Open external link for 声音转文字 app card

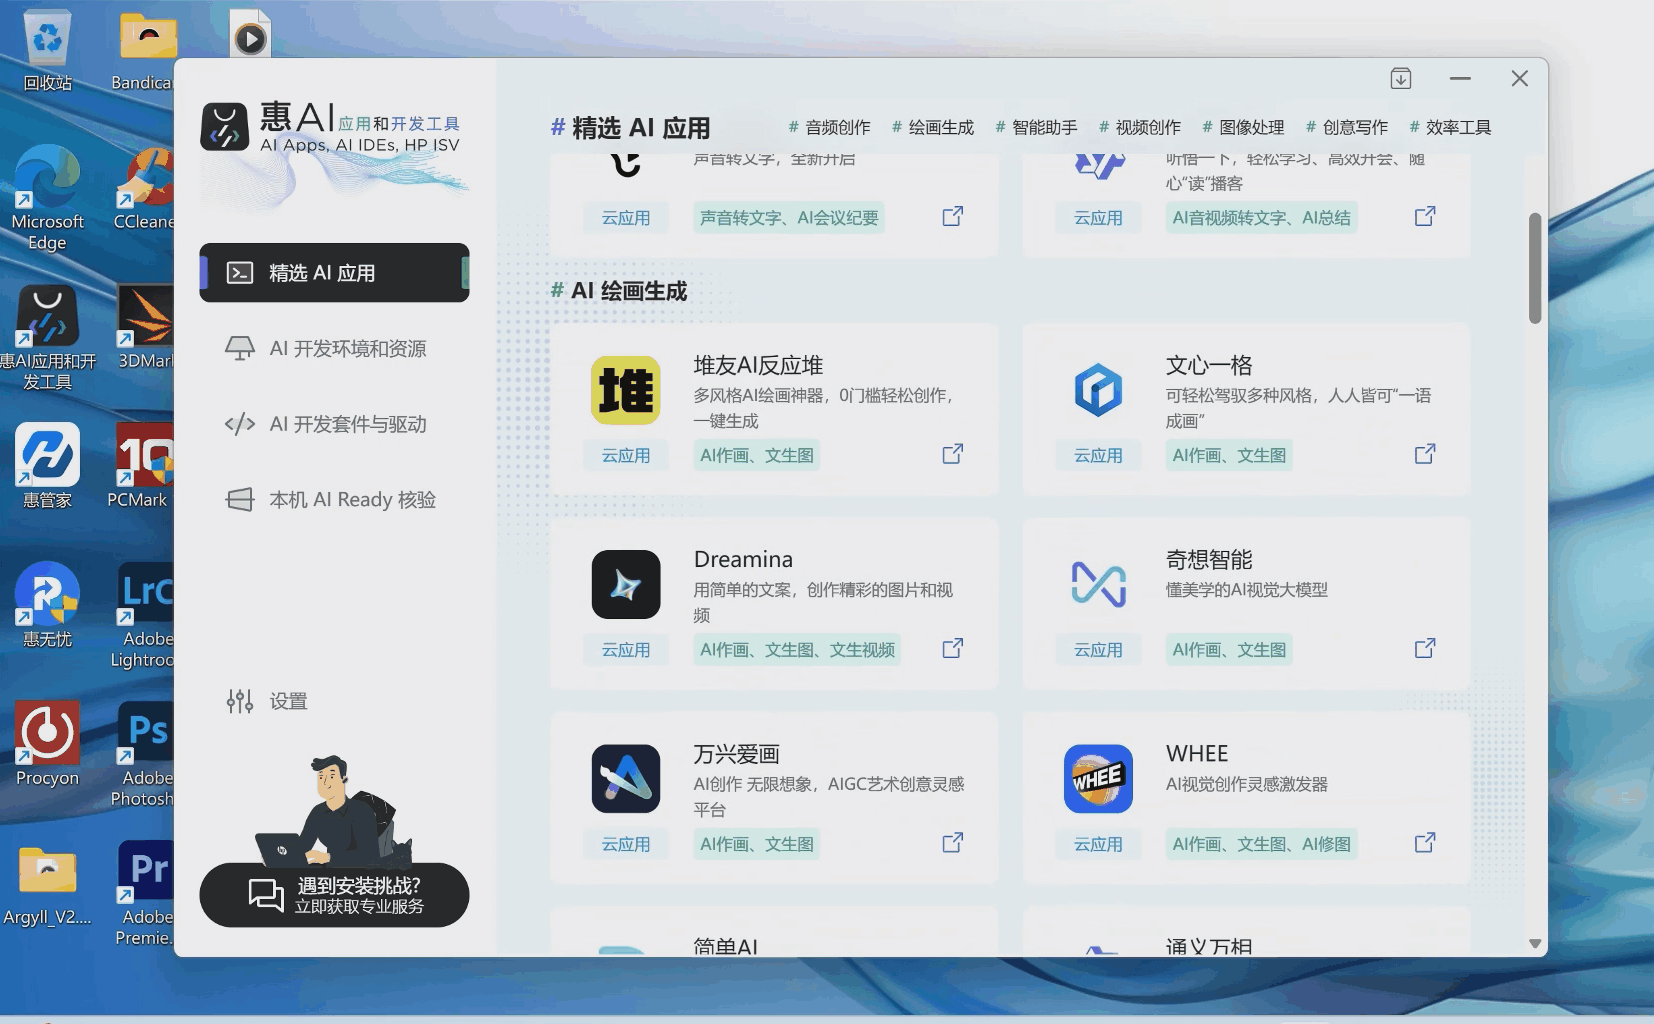pos(953,216)
